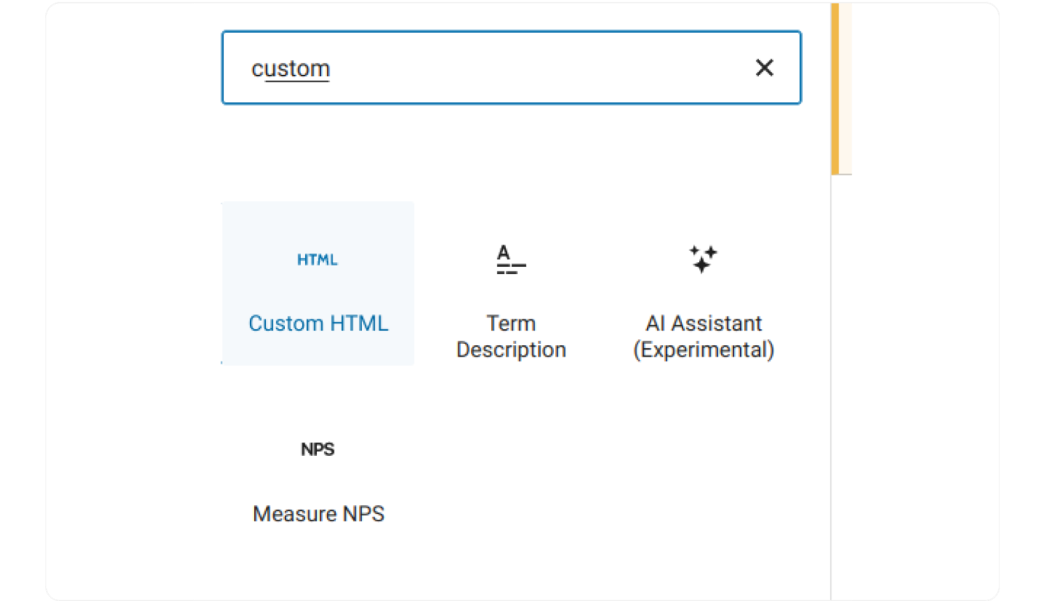The height and width of the screenshot is (601, 1044).
Task: Click the word "Description" under Term
Action: (x=511, y=350)
